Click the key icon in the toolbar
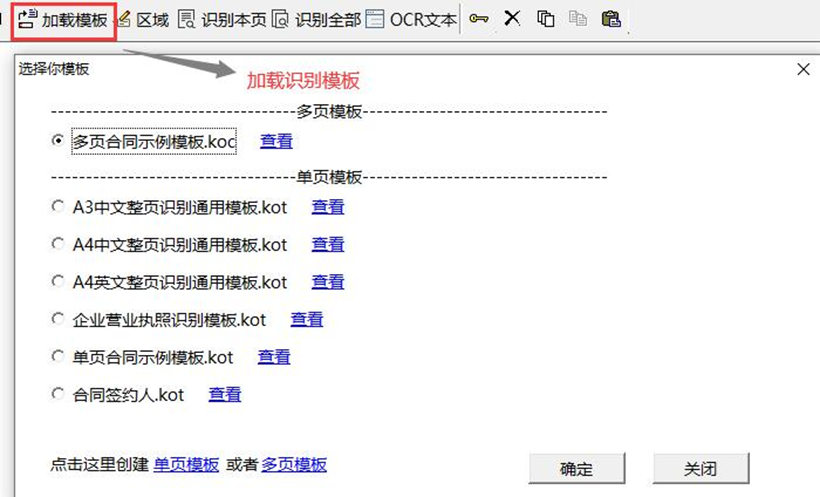This screenshot has width=820, height=497. point(479,19)
